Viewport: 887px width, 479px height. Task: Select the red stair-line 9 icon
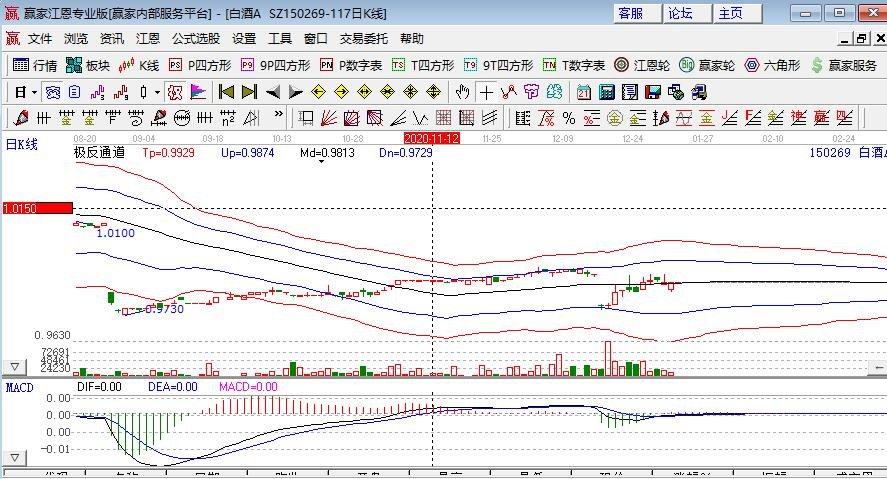pyautogui.click(x=120, y=92)
